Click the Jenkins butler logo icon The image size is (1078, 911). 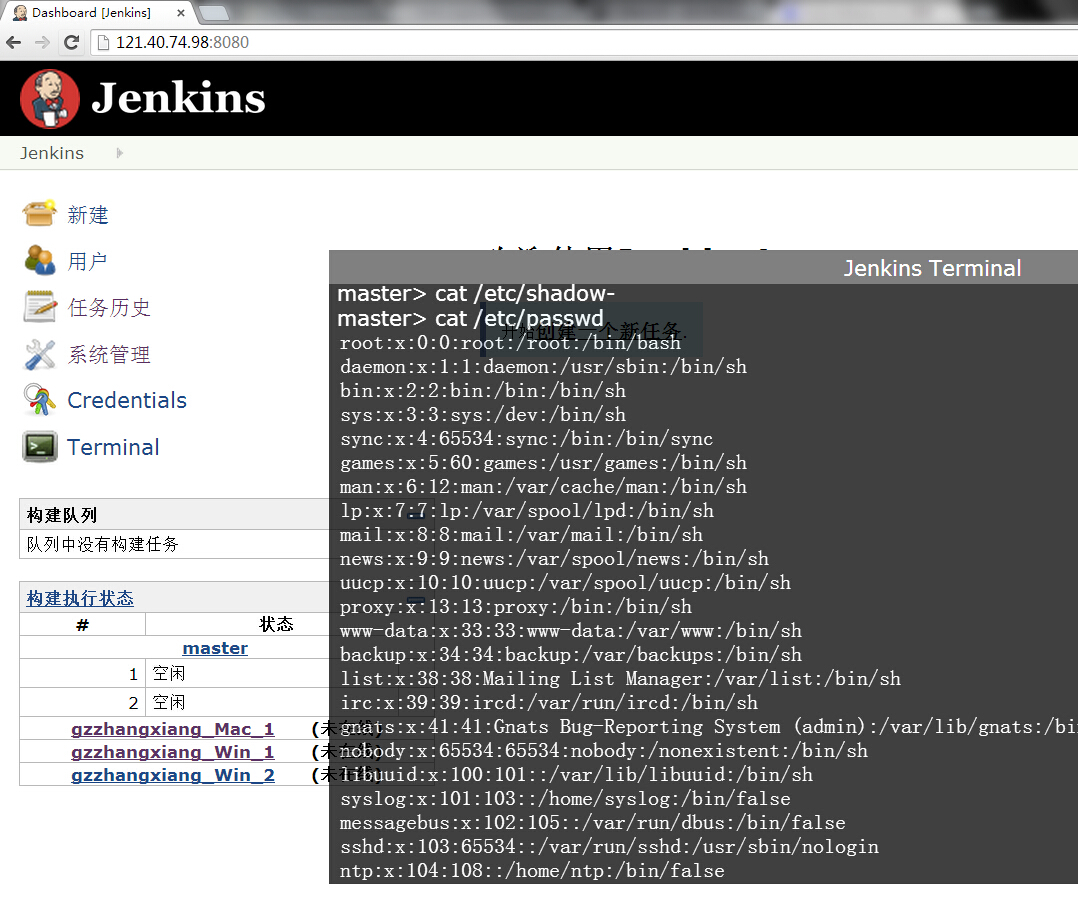[50, 99]
